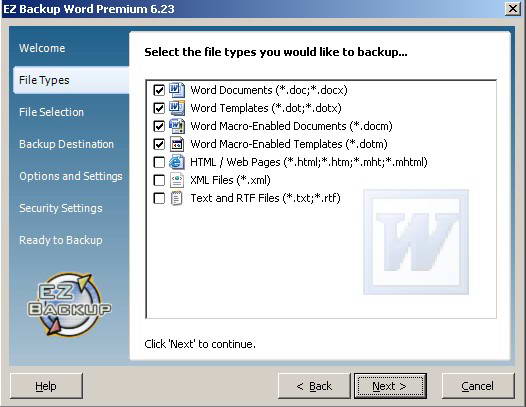
Task: Click the XML Files icon
Action: 176,180
